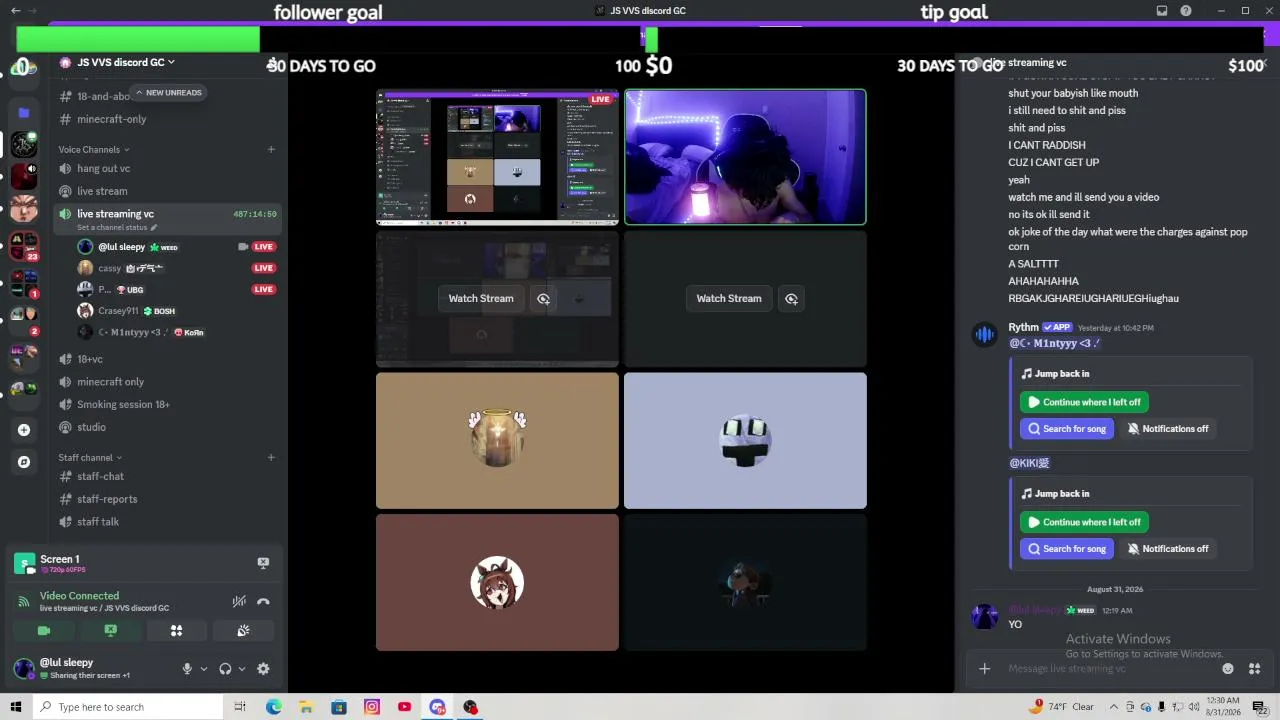Select the purple webcam video tile

click(x=745, y=157)
